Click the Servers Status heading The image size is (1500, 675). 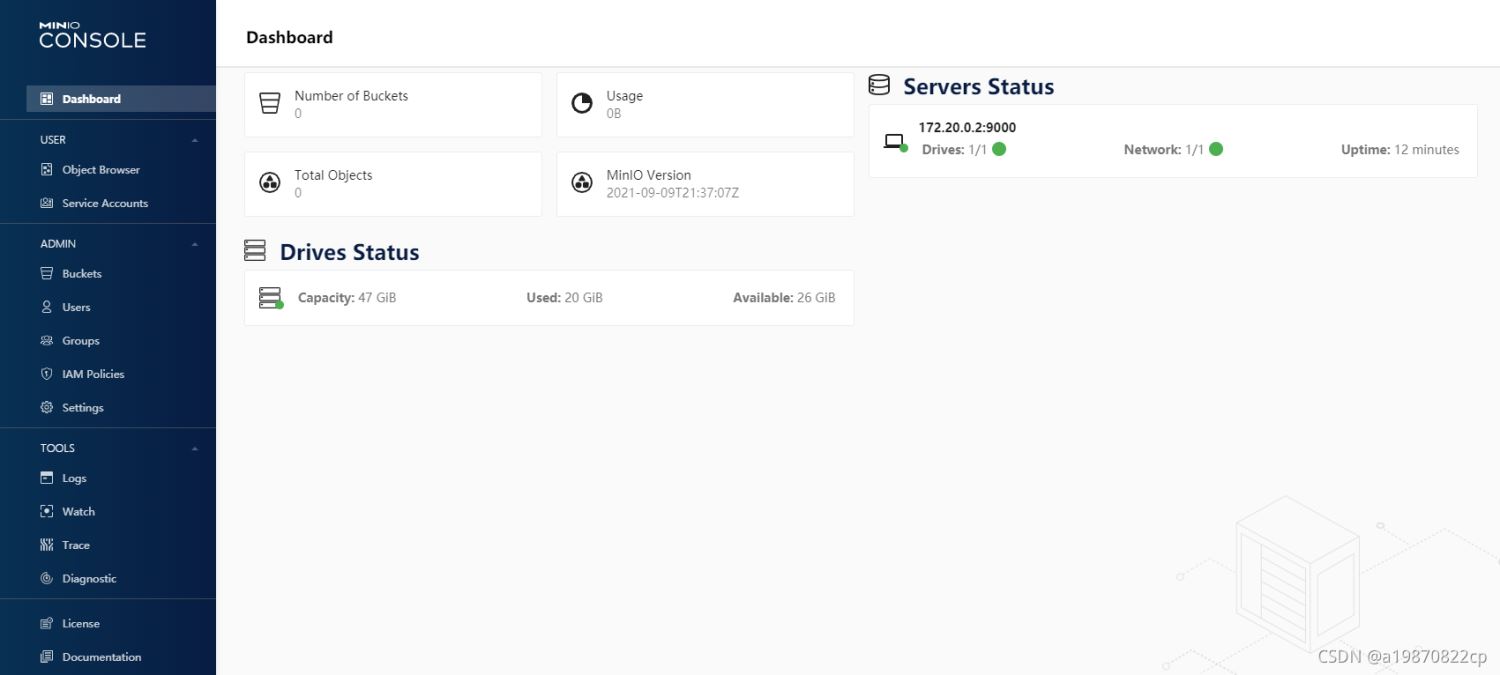point(978,87)
